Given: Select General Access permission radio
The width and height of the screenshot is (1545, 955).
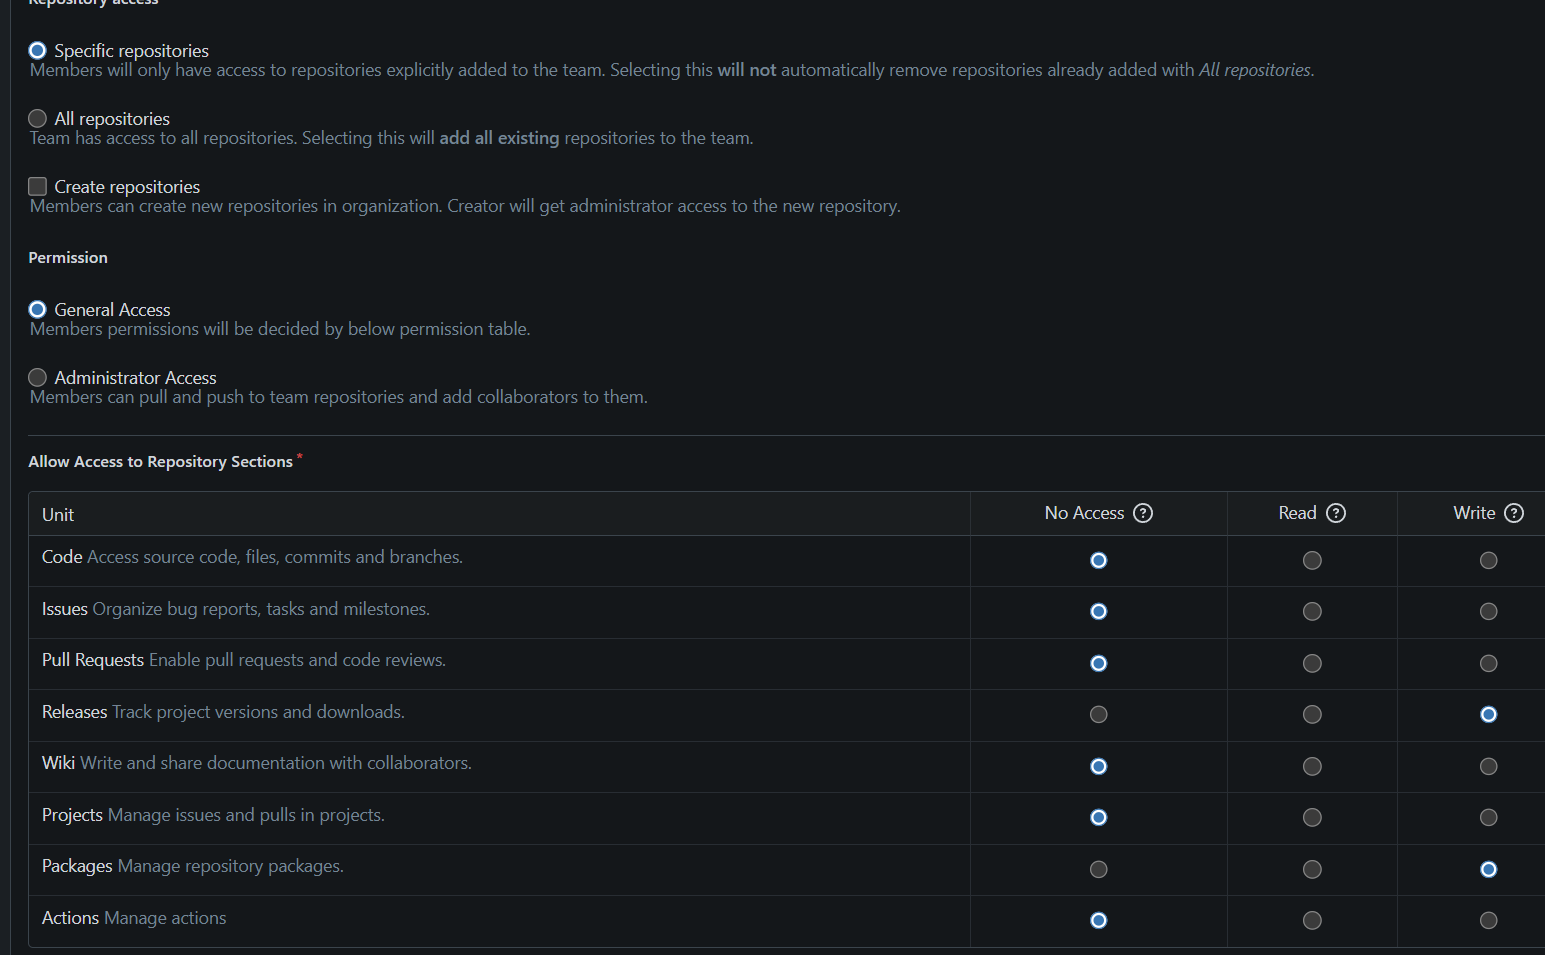Looking at the screenshot, I should click(x=38, y=310).
